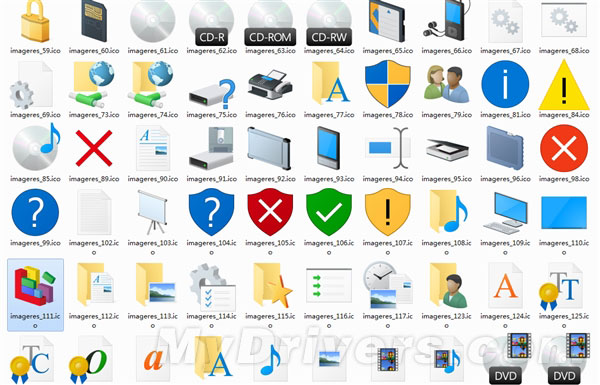Screen dimensions: 600x385
Task: Click the file name imageres_81.ico
Action: coord(505,115)
